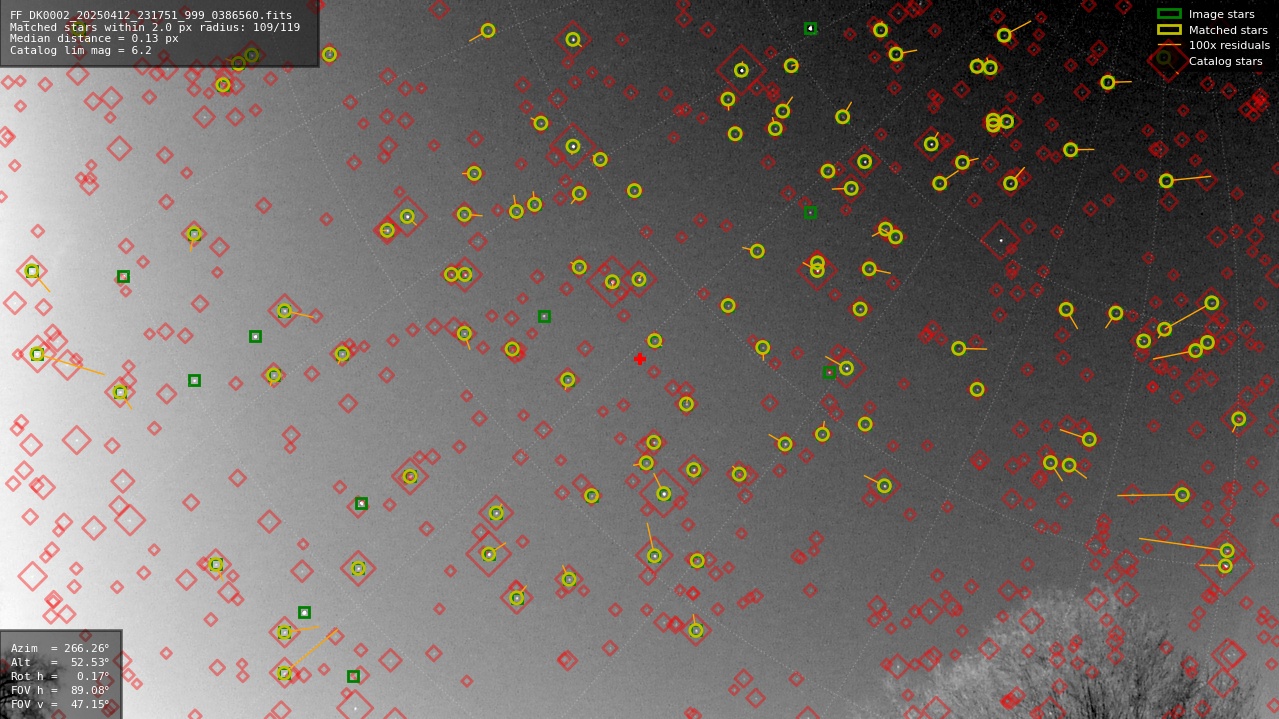Click the 'Catalog lim mag = 6.2' line
The height and width of the screenshot is (719, 1279).
[x=81, y=50]
